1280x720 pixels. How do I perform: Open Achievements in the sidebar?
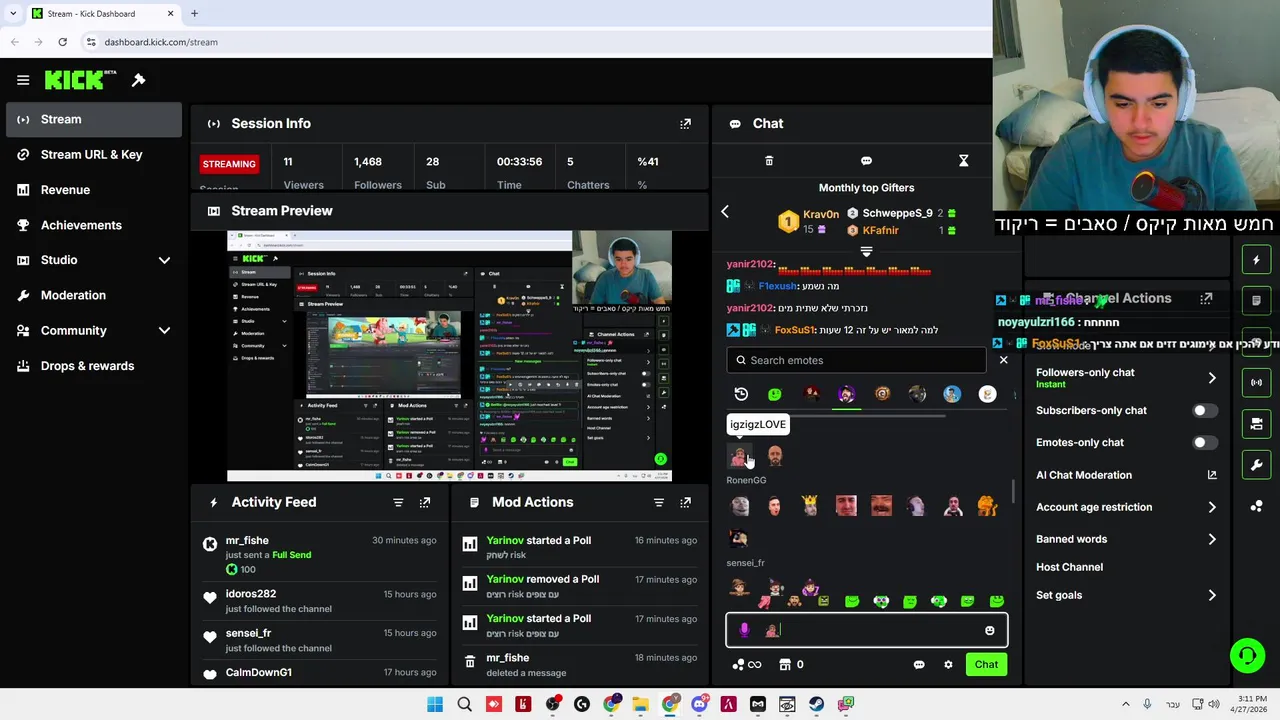(95, 225)
